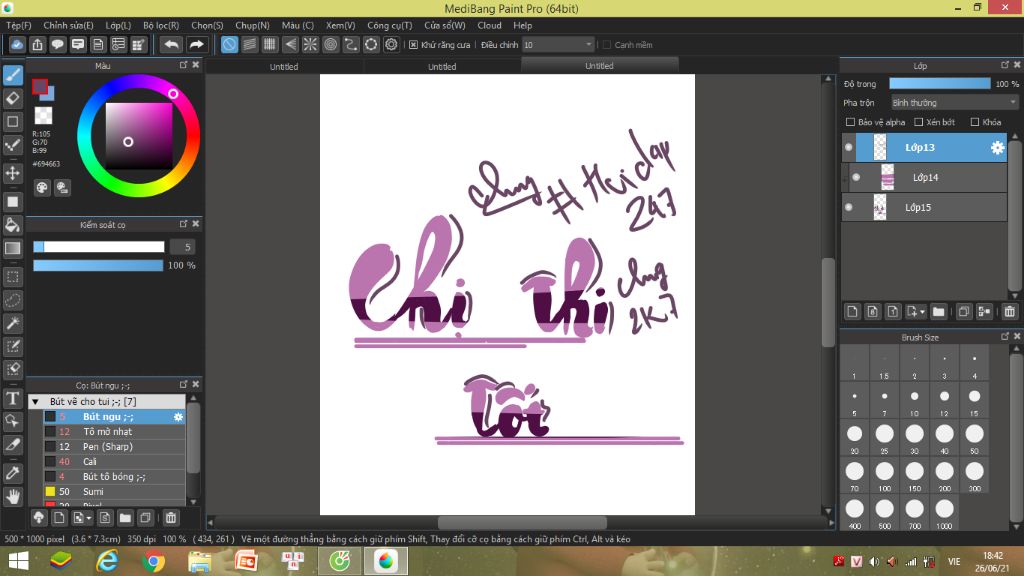Select the Eyedropper tool
Screen dimensions: 1024x576
pyautogui.click(x=12, y=473)
